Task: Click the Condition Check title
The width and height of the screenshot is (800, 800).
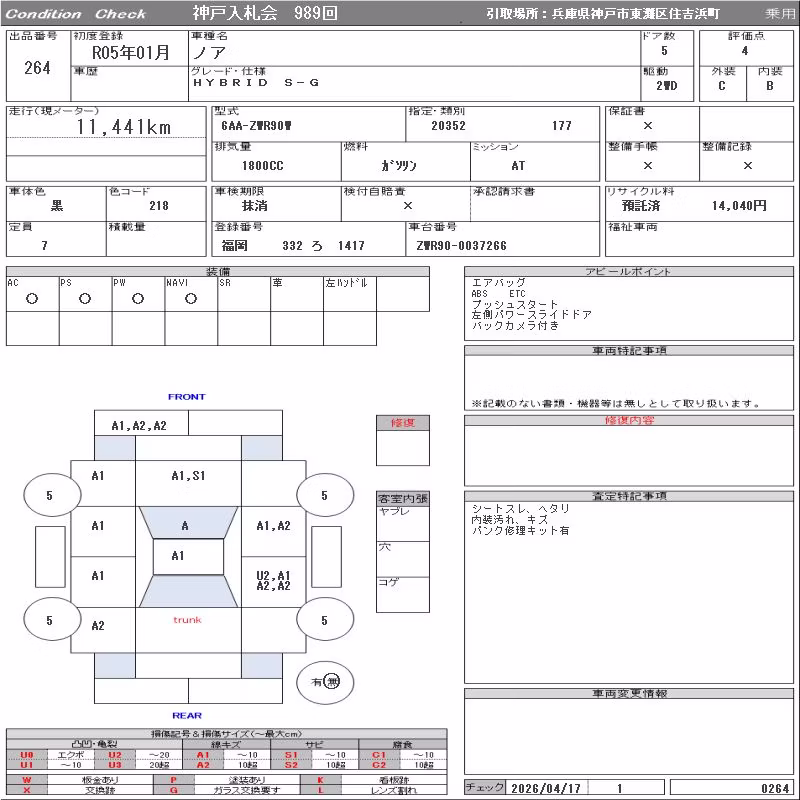Action: [76, 14]
